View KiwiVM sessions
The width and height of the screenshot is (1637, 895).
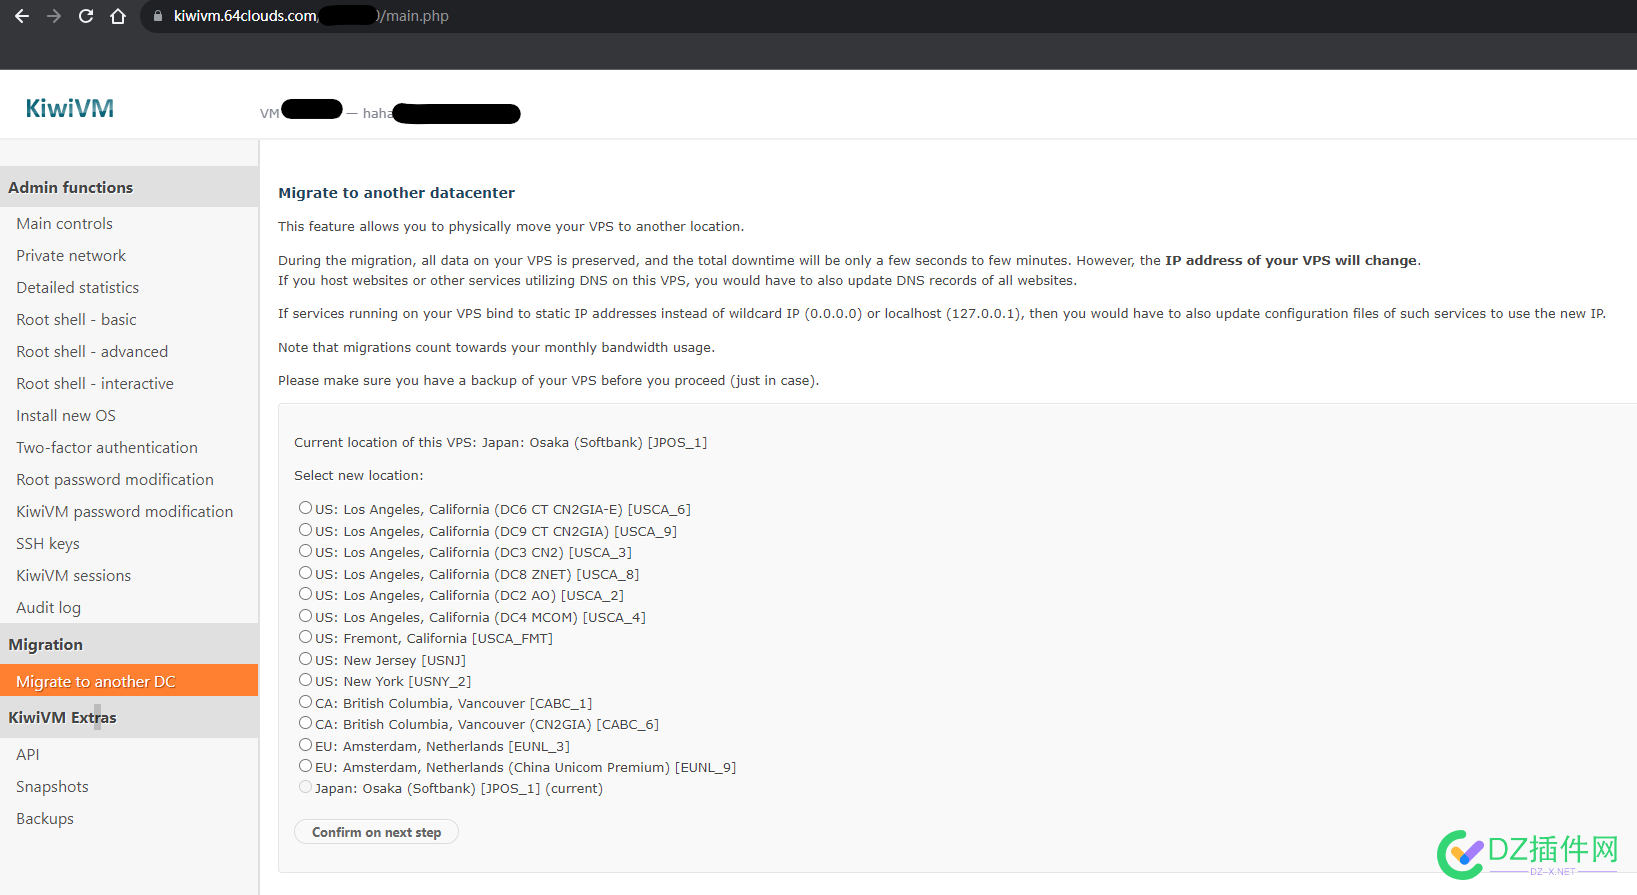point(73,576)
